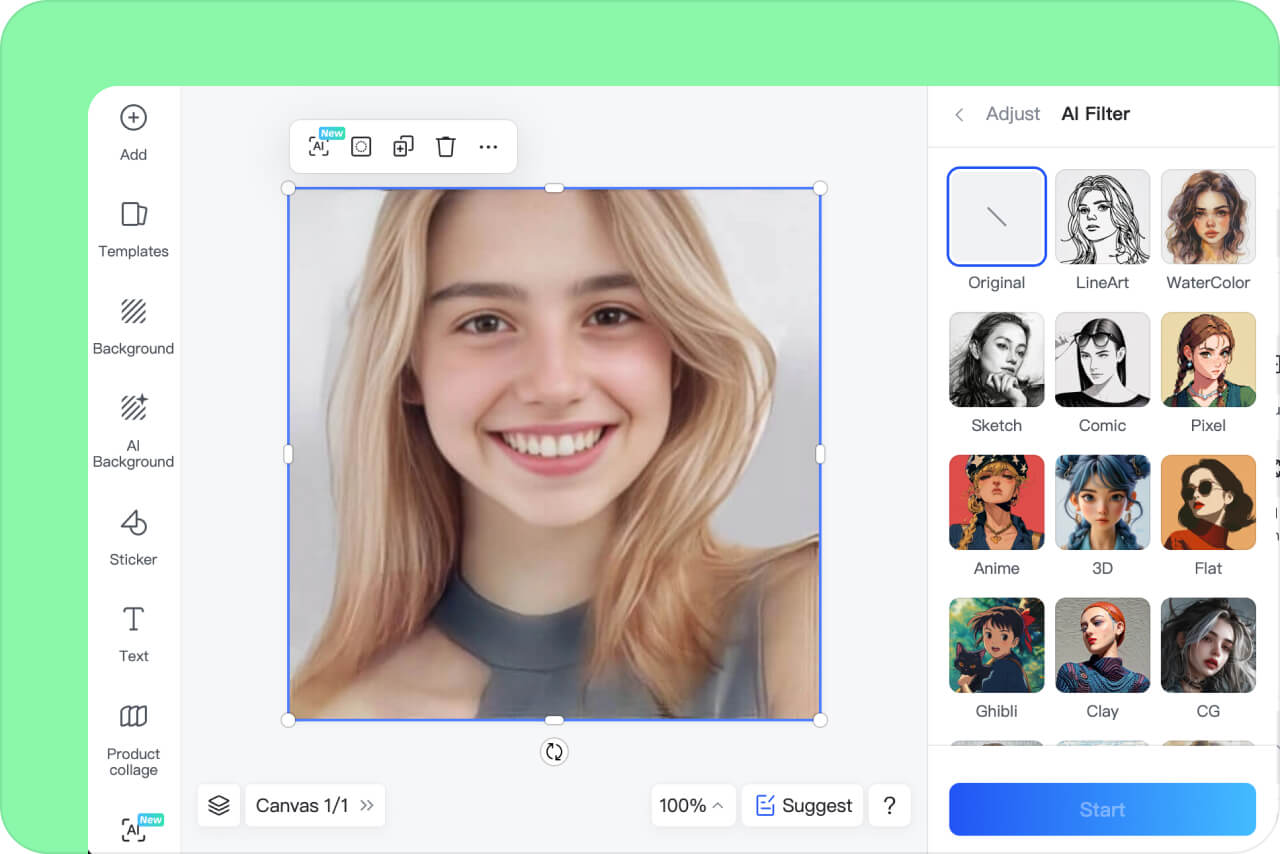Click the top-left corner resize handle
The width and height of the screenshot is (1280, 854).
288,188
